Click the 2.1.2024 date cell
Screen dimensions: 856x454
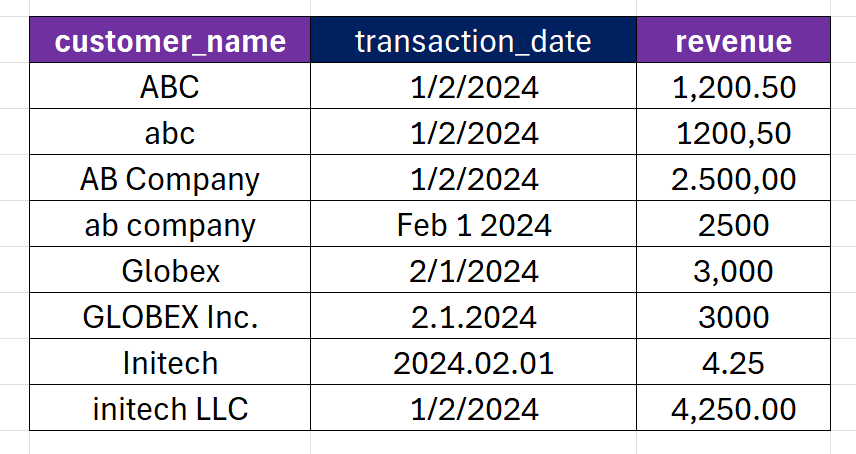point(473,317)
